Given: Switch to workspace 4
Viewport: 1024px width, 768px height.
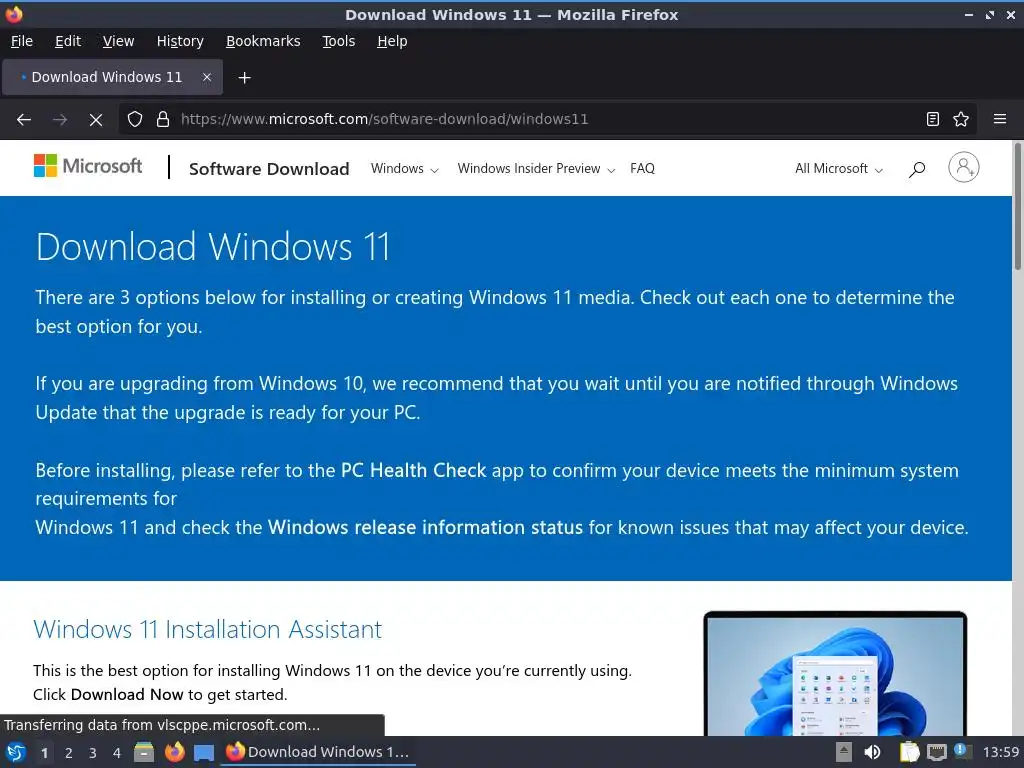Looking at the screenshot, I should click(117, 753).
